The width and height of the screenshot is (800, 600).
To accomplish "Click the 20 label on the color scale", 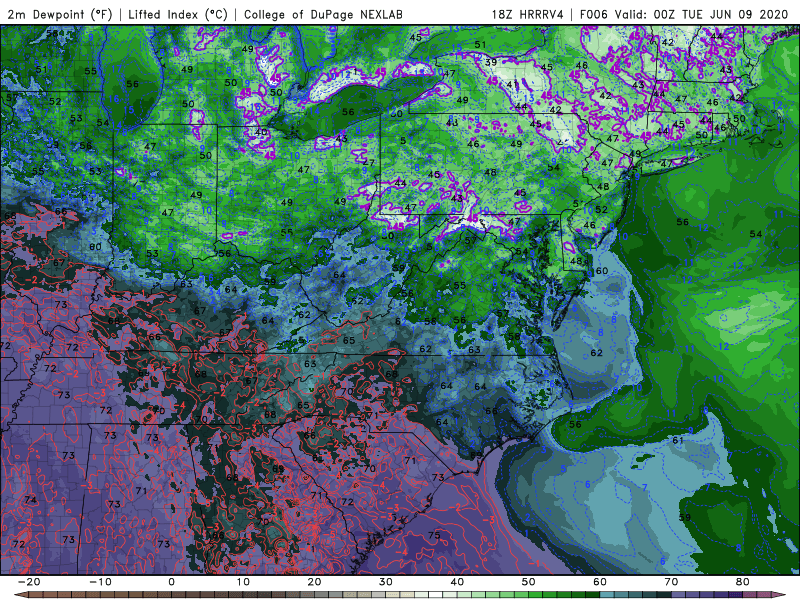I will (x=314, y=582).
